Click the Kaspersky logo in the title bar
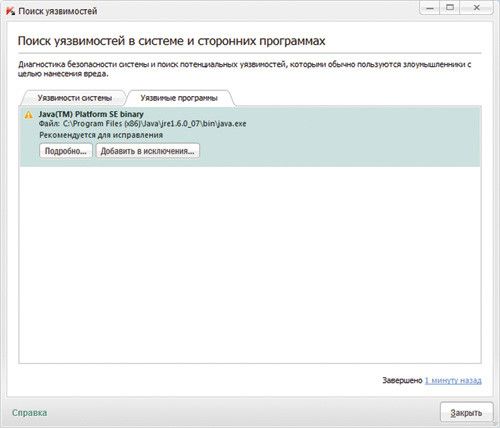 pyautogui.click(x=10, y=11)
